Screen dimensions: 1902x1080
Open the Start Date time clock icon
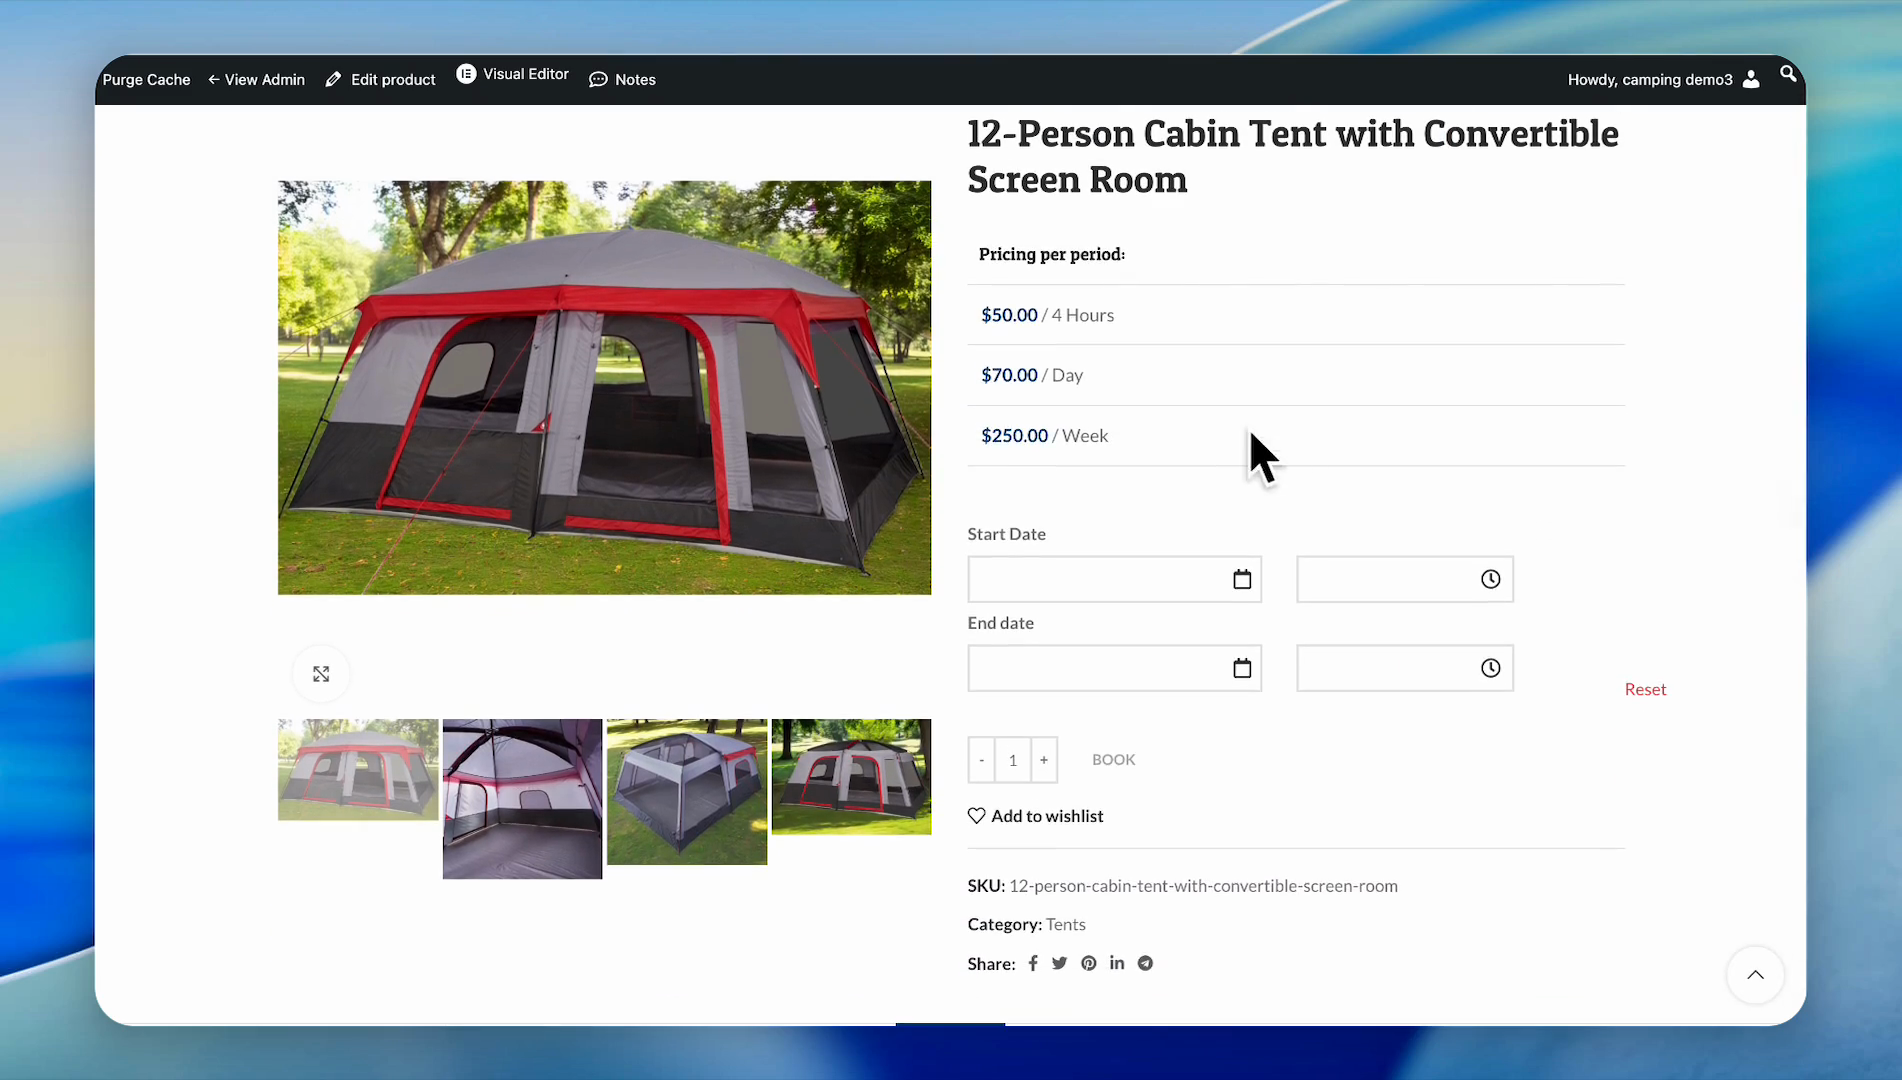(1490, 580)
